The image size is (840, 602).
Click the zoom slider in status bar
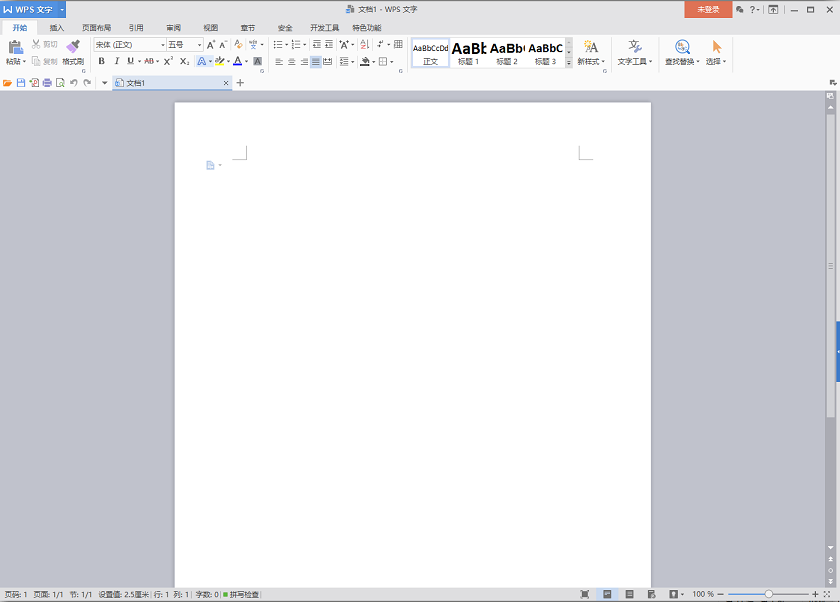pos(768,594)
